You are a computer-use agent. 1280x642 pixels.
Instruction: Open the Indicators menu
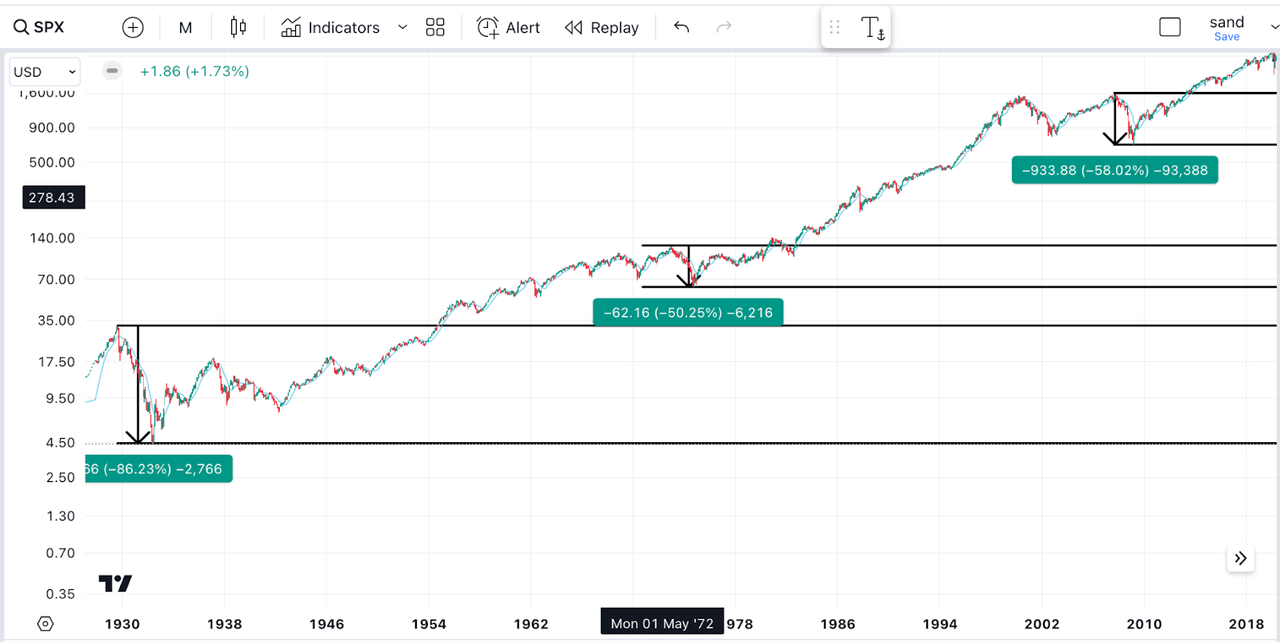330,27
